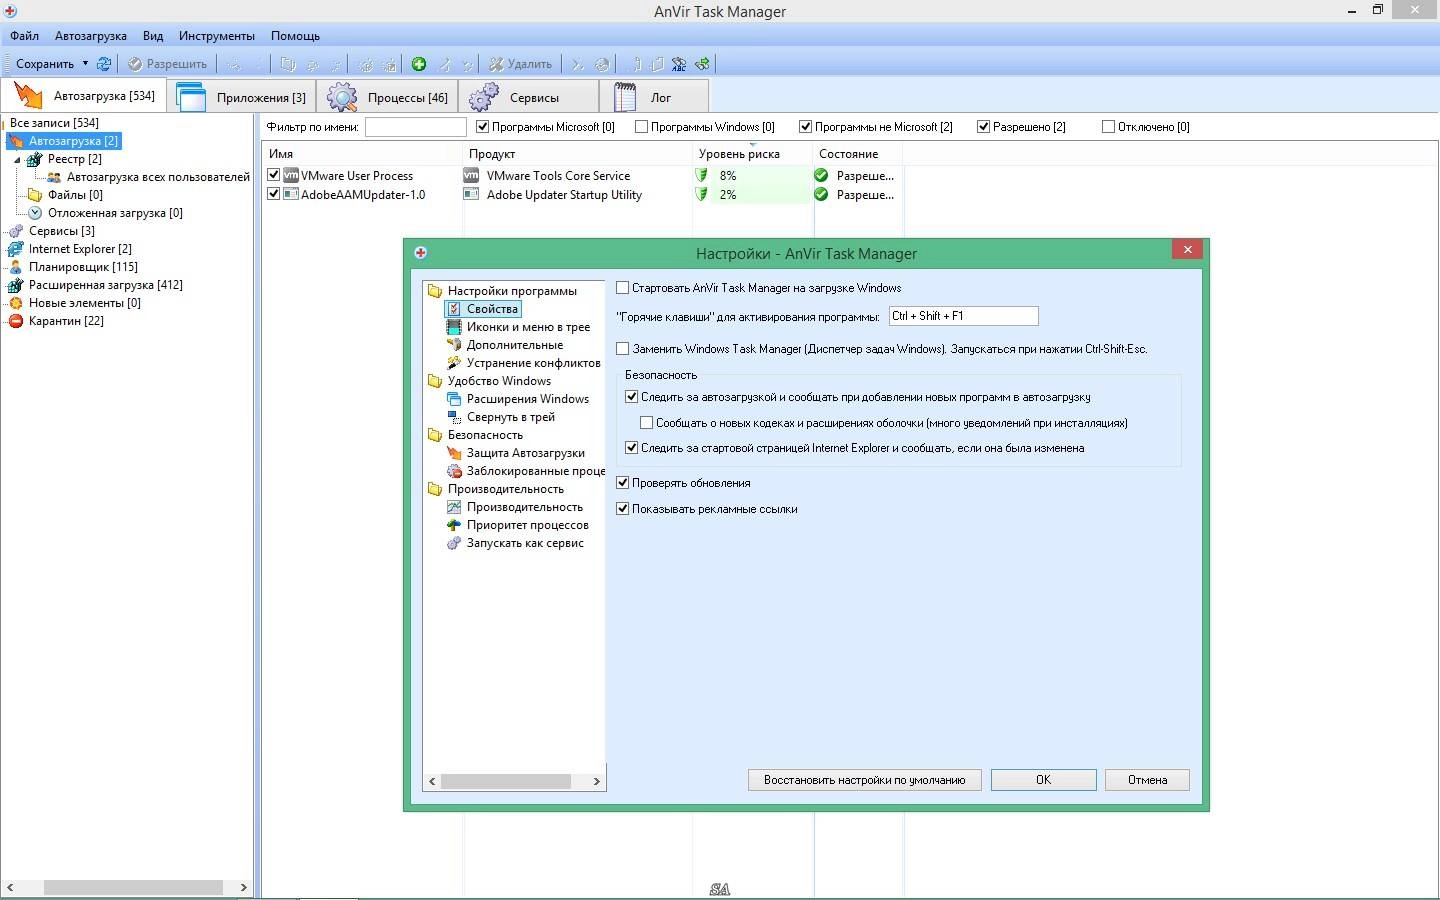This screenshot has height=900, width=1440.
Task: Open the Инструменты menu
Action: coord(217,36)
